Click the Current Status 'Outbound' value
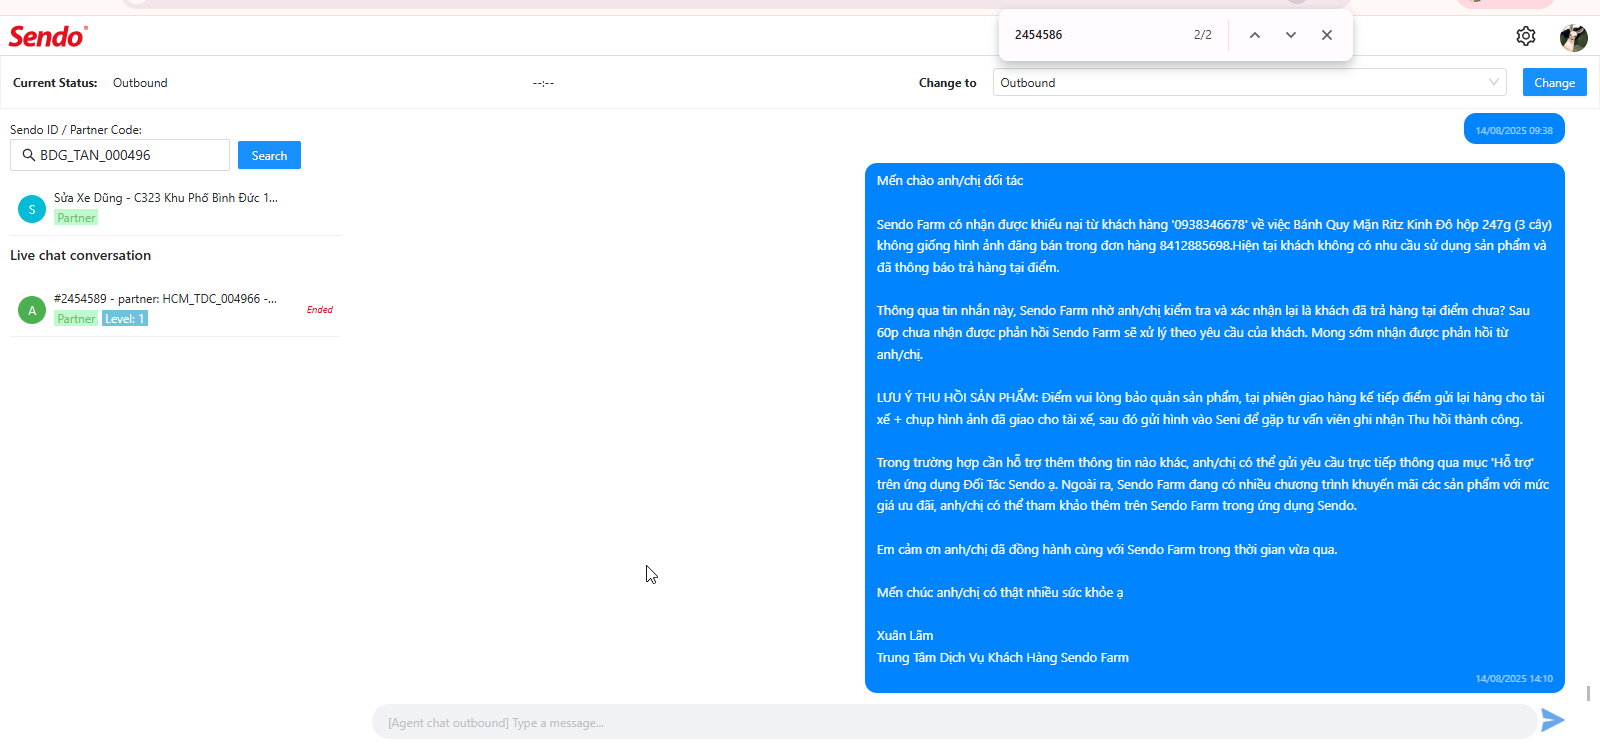1600x745 pixels. pyautogui.click(x=140, y=83)
